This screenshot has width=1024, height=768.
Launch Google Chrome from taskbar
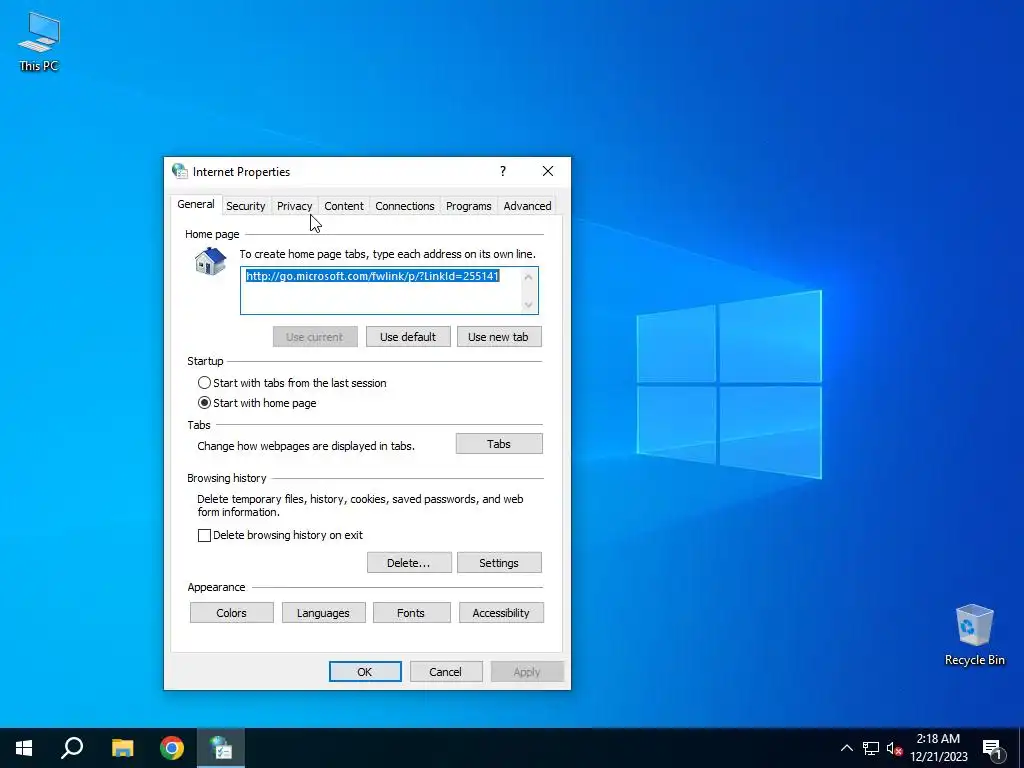click(x=172, y=748)
